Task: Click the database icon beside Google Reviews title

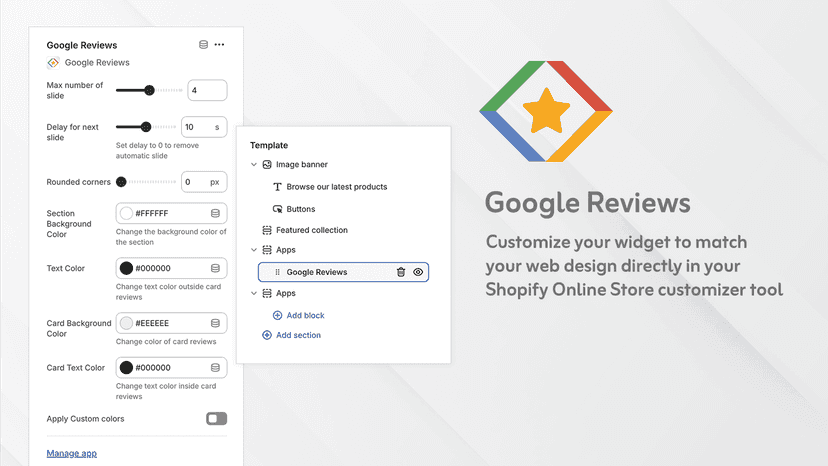Action: 203,44
